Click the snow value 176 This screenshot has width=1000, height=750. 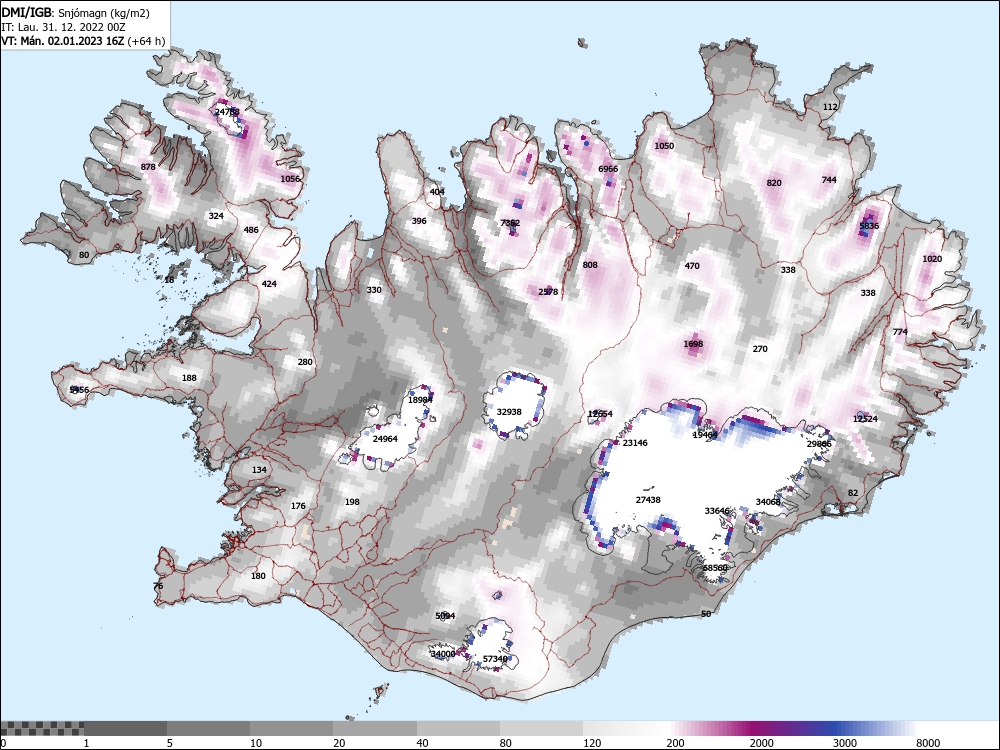[298, 506]
